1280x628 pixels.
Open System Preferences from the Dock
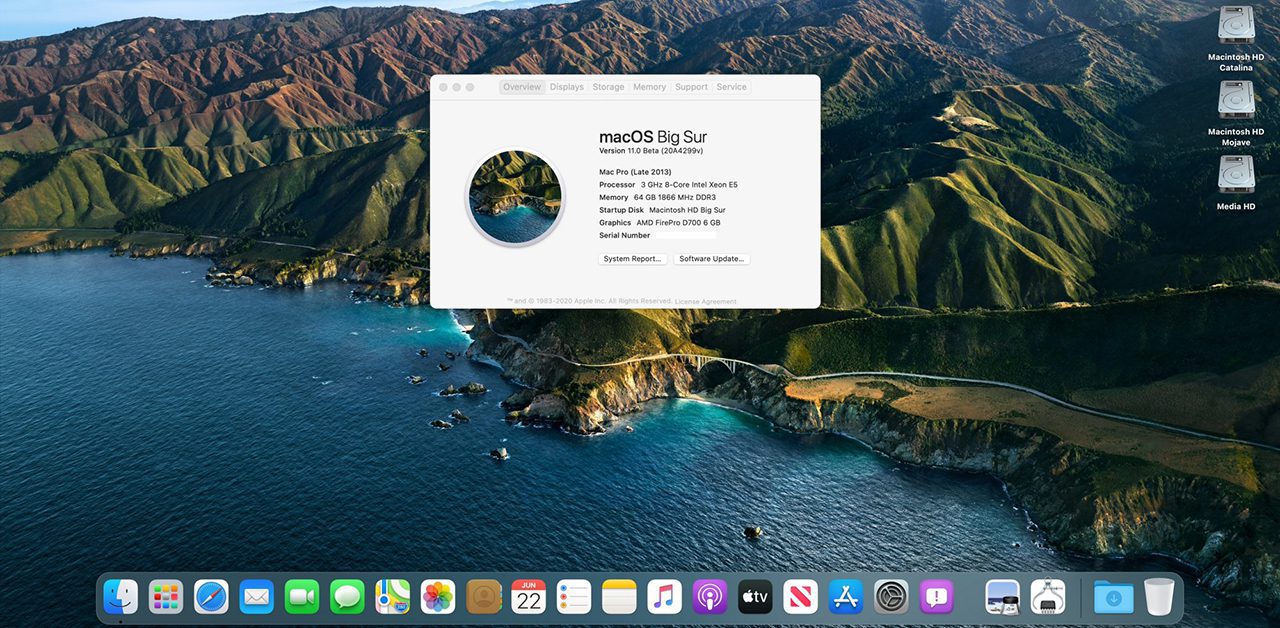point(891,597)
